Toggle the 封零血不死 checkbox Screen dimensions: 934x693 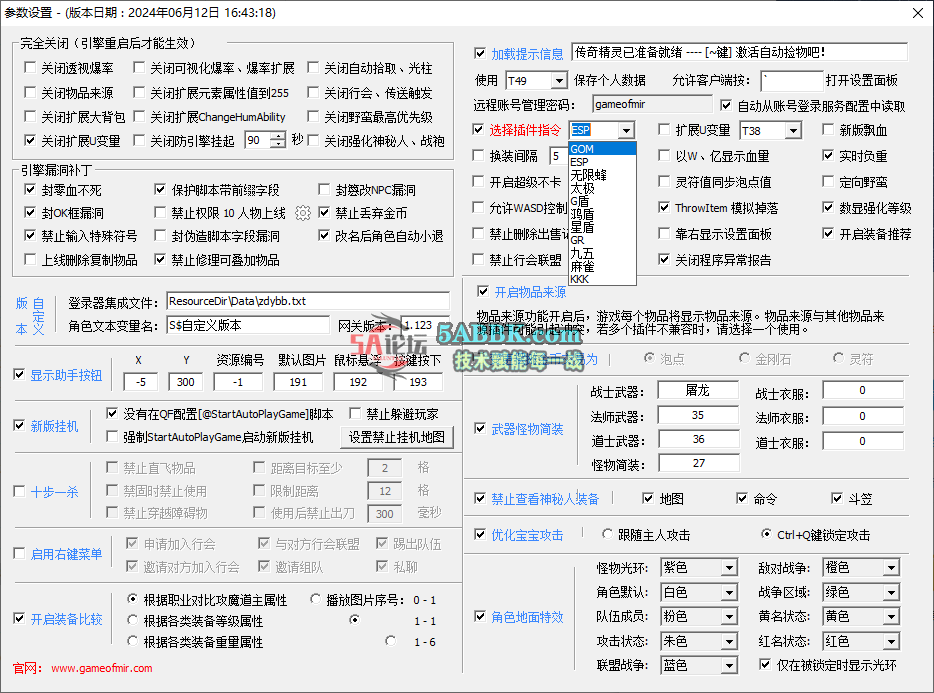coord(31,190)
